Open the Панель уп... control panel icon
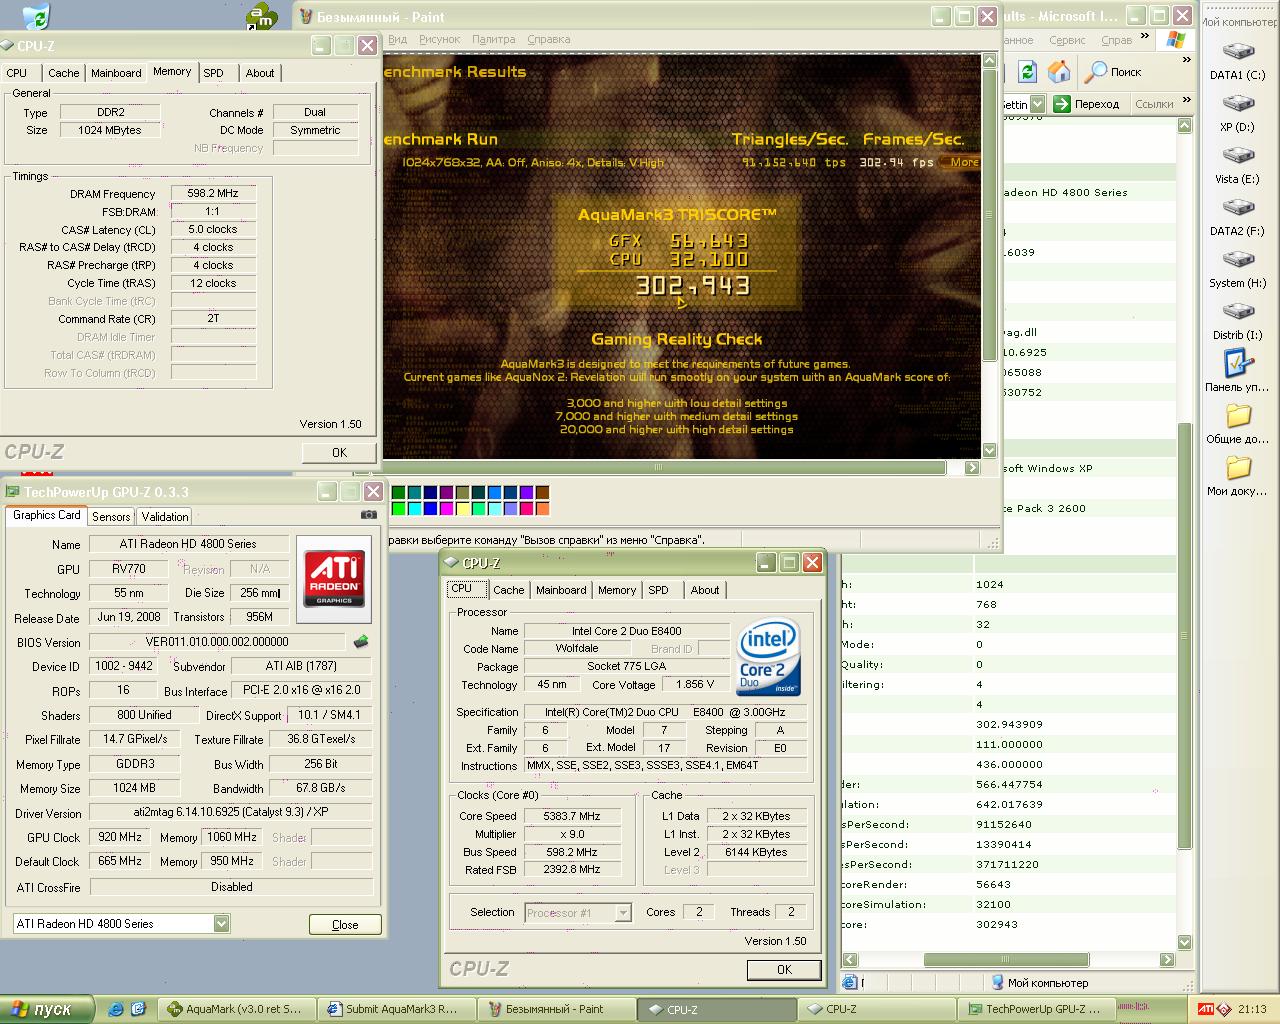The height and width of the screenshot is (1024, 1280). point(1238,363)
